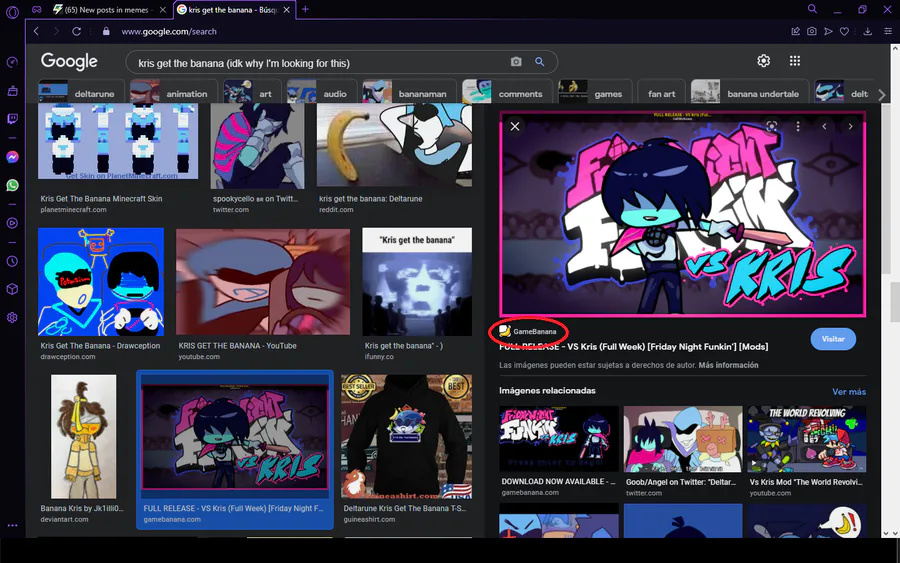This screenshot has width=900, height=563.
Task: Open the downloads toolbar icon
Action: [x=868, y=32]
